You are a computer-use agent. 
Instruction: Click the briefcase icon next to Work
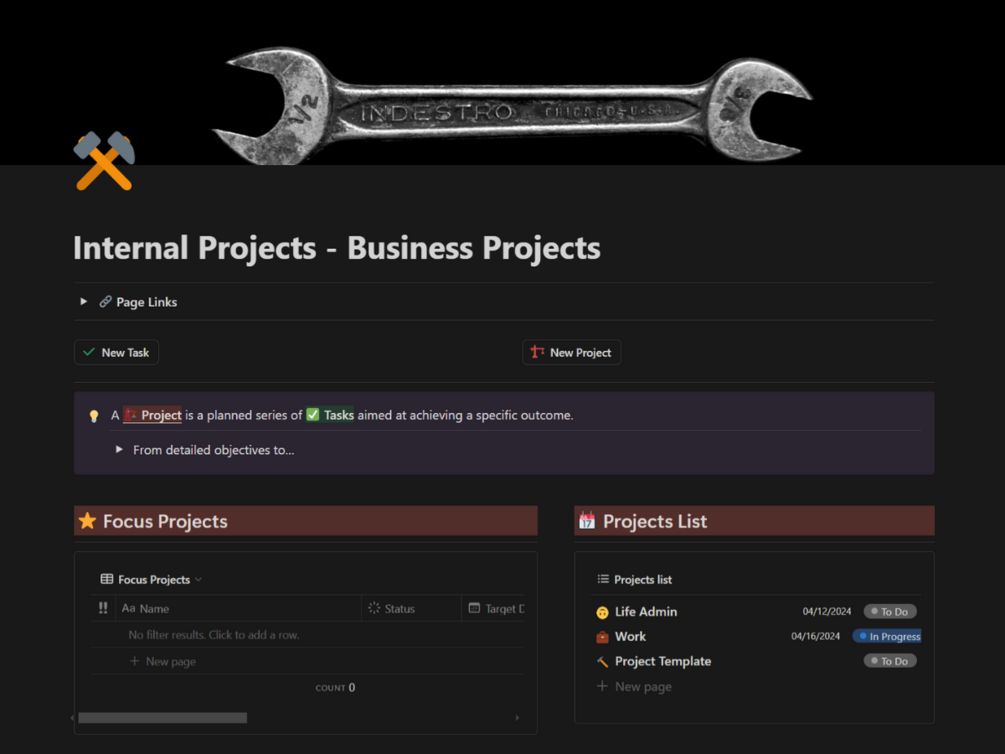tap(603, 636)
